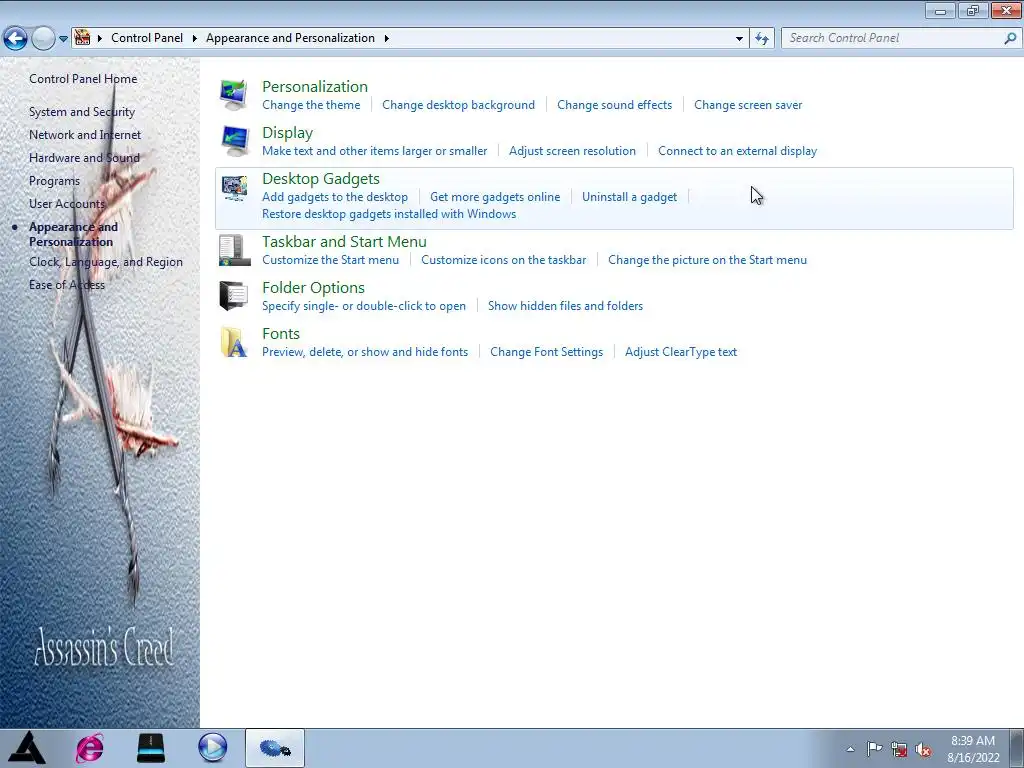The image size is (1024, 768).
Task: Click Change the picture on Start menu
Action: (x=707, y=260)
